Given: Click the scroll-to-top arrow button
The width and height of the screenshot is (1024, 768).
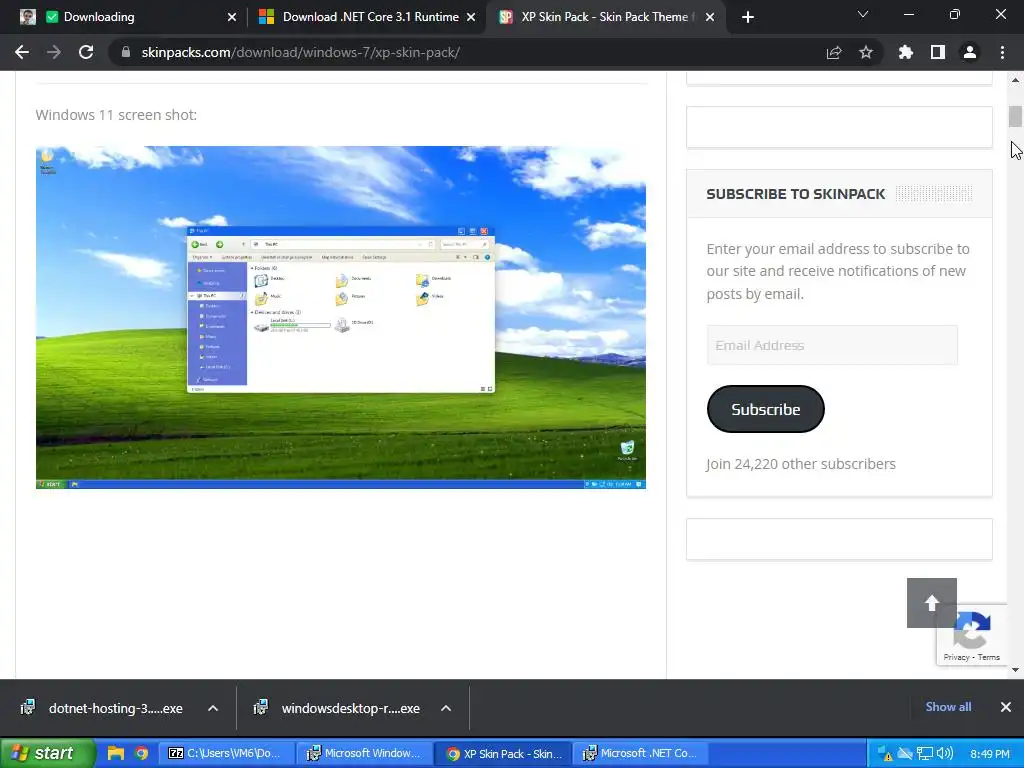Looking at the screenshot, I should (x=932, y=603).
